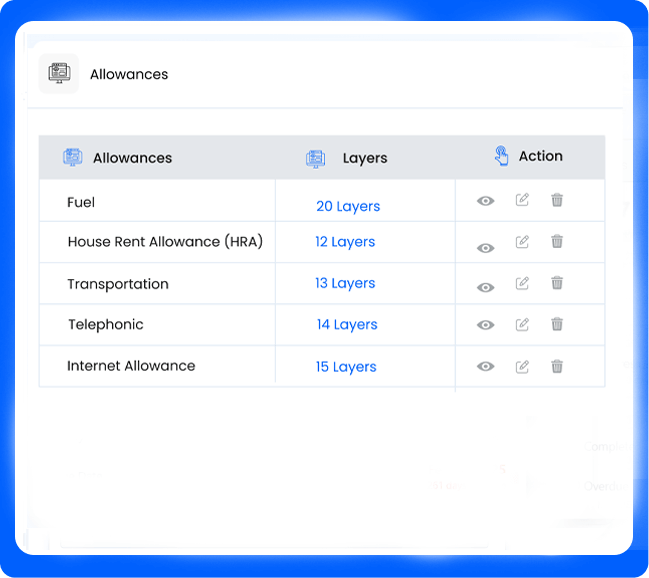Click the Layers column header
The height and width of the screenshot is (578, 649).
(364, 158)
